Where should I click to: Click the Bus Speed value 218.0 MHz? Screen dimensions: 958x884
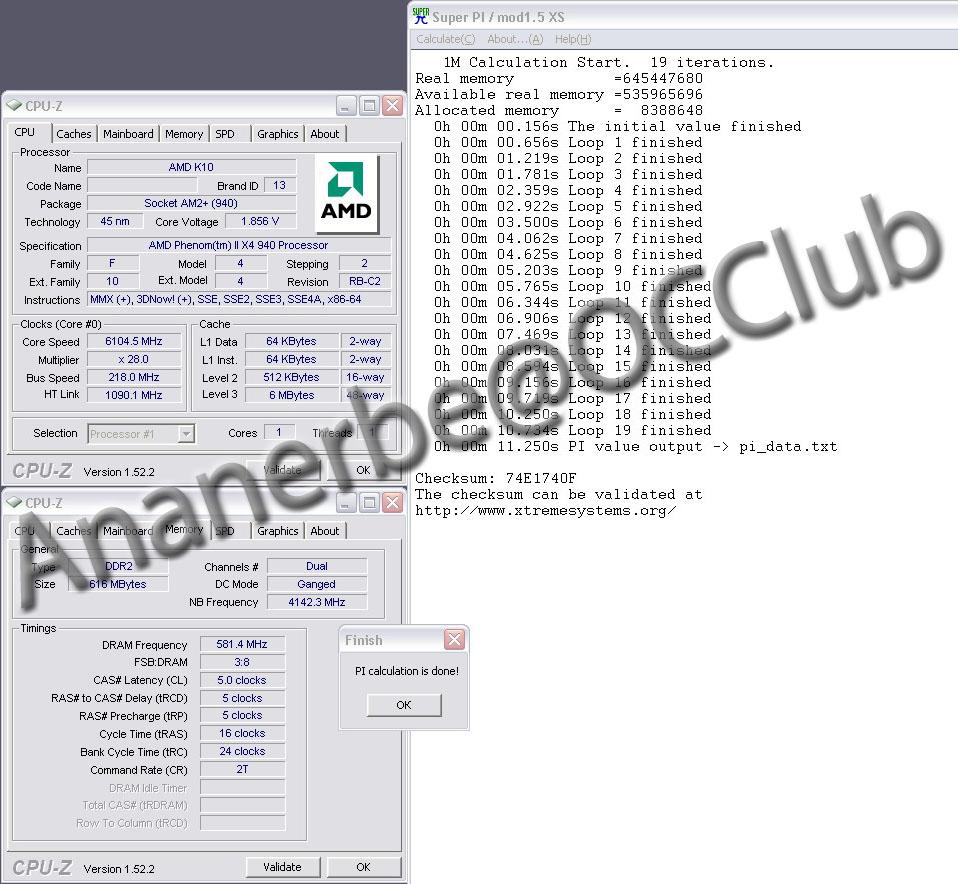pyautogui.click(x=134, y=377)
